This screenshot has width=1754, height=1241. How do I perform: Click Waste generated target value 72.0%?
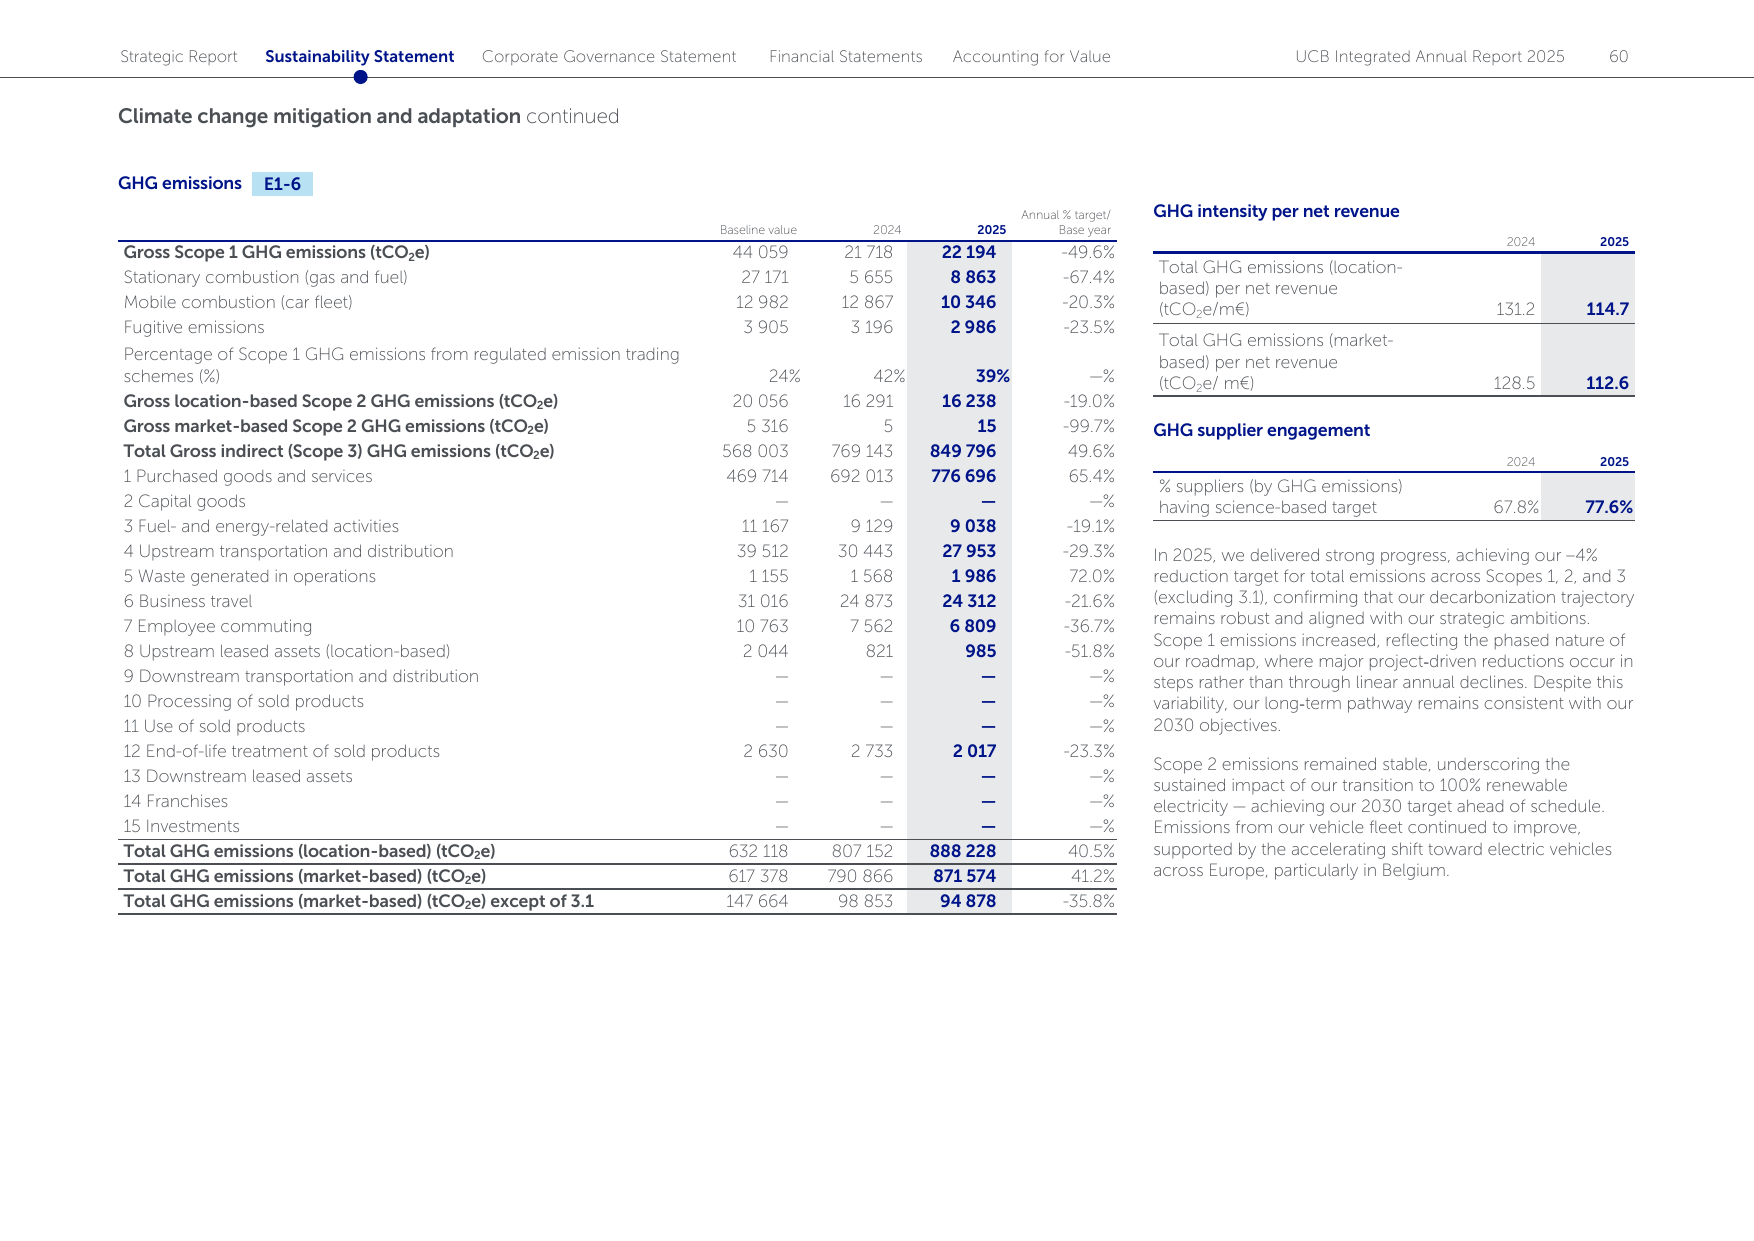(x=1091, y=576)
